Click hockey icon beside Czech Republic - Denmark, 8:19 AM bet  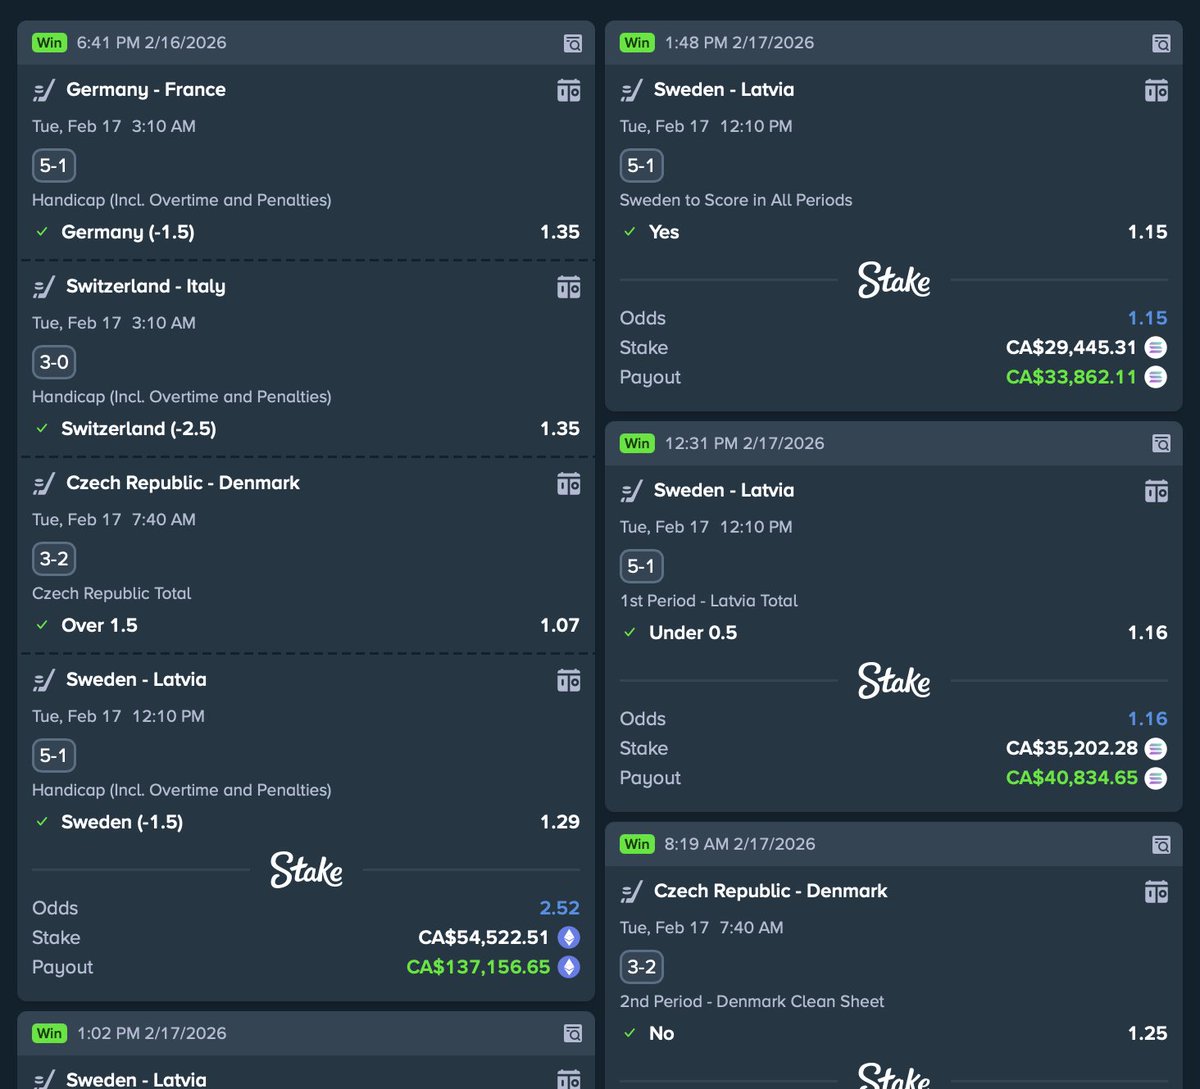click(632, 892)
